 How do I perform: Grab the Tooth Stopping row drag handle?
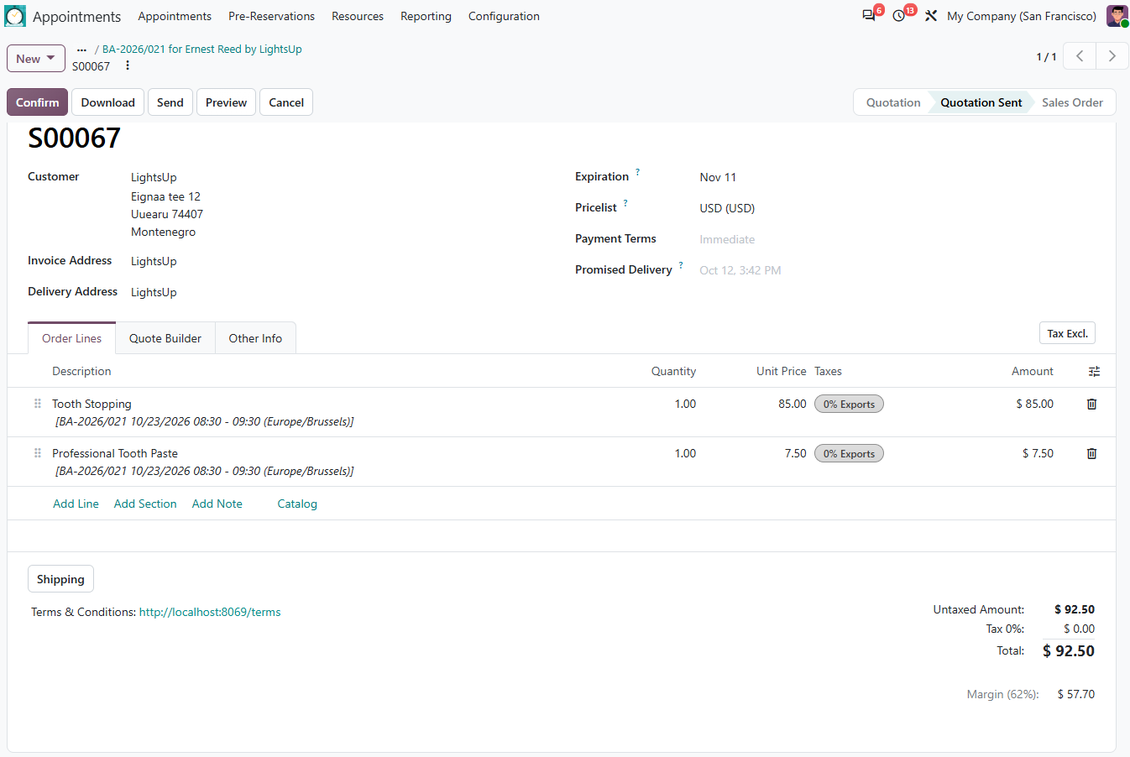click(37, 404)
